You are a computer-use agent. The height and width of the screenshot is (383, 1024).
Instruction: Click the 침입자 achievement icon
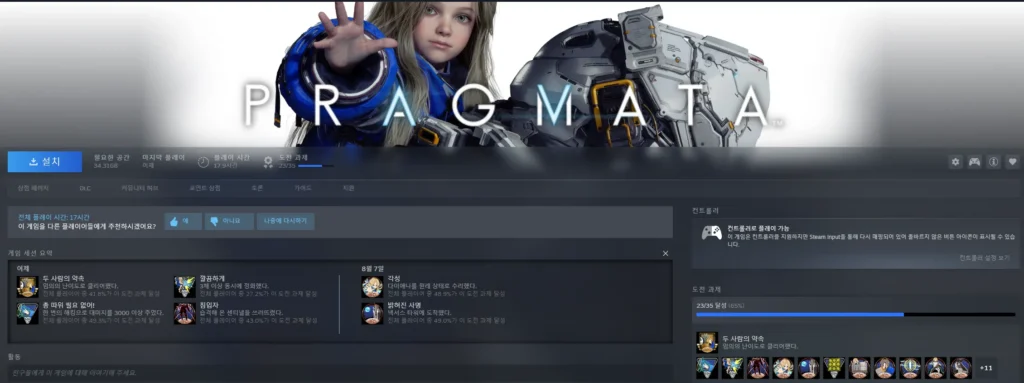coord(185,313)
